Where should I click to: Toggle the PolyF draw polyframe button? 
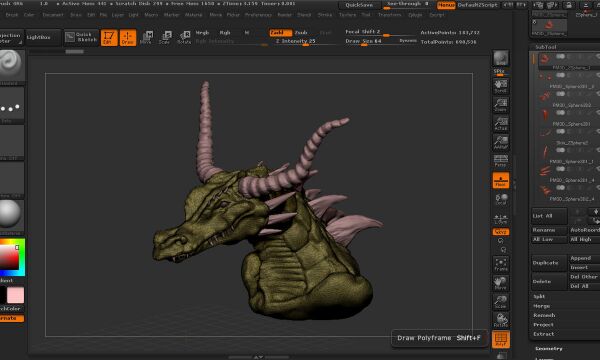[501, 339]
